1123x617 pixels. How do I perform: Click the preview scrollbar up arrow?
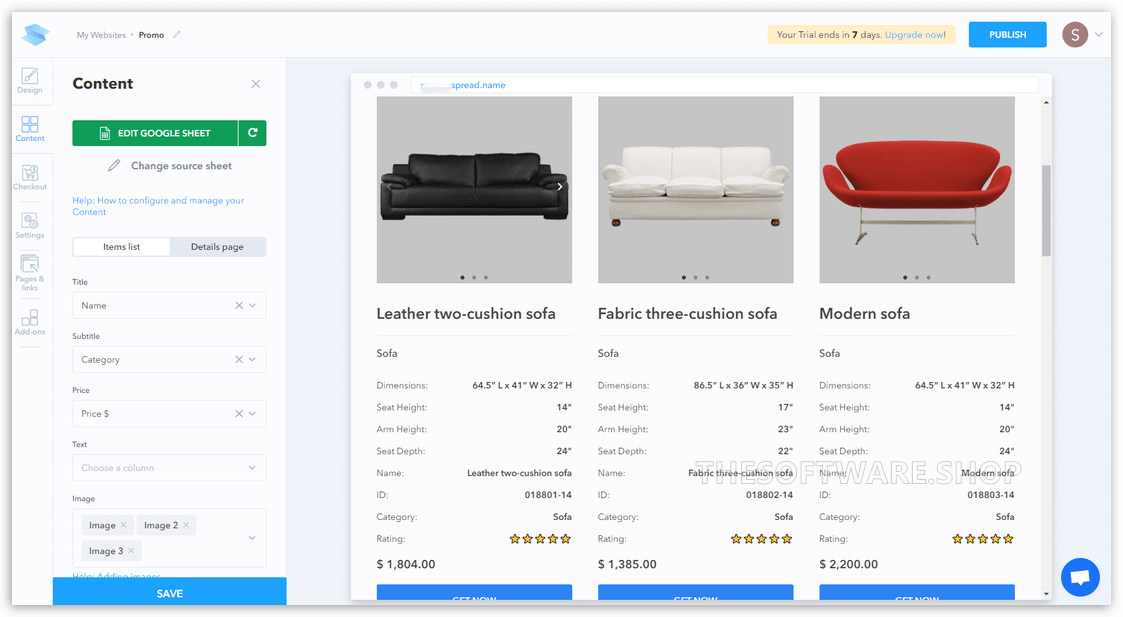1046,102
